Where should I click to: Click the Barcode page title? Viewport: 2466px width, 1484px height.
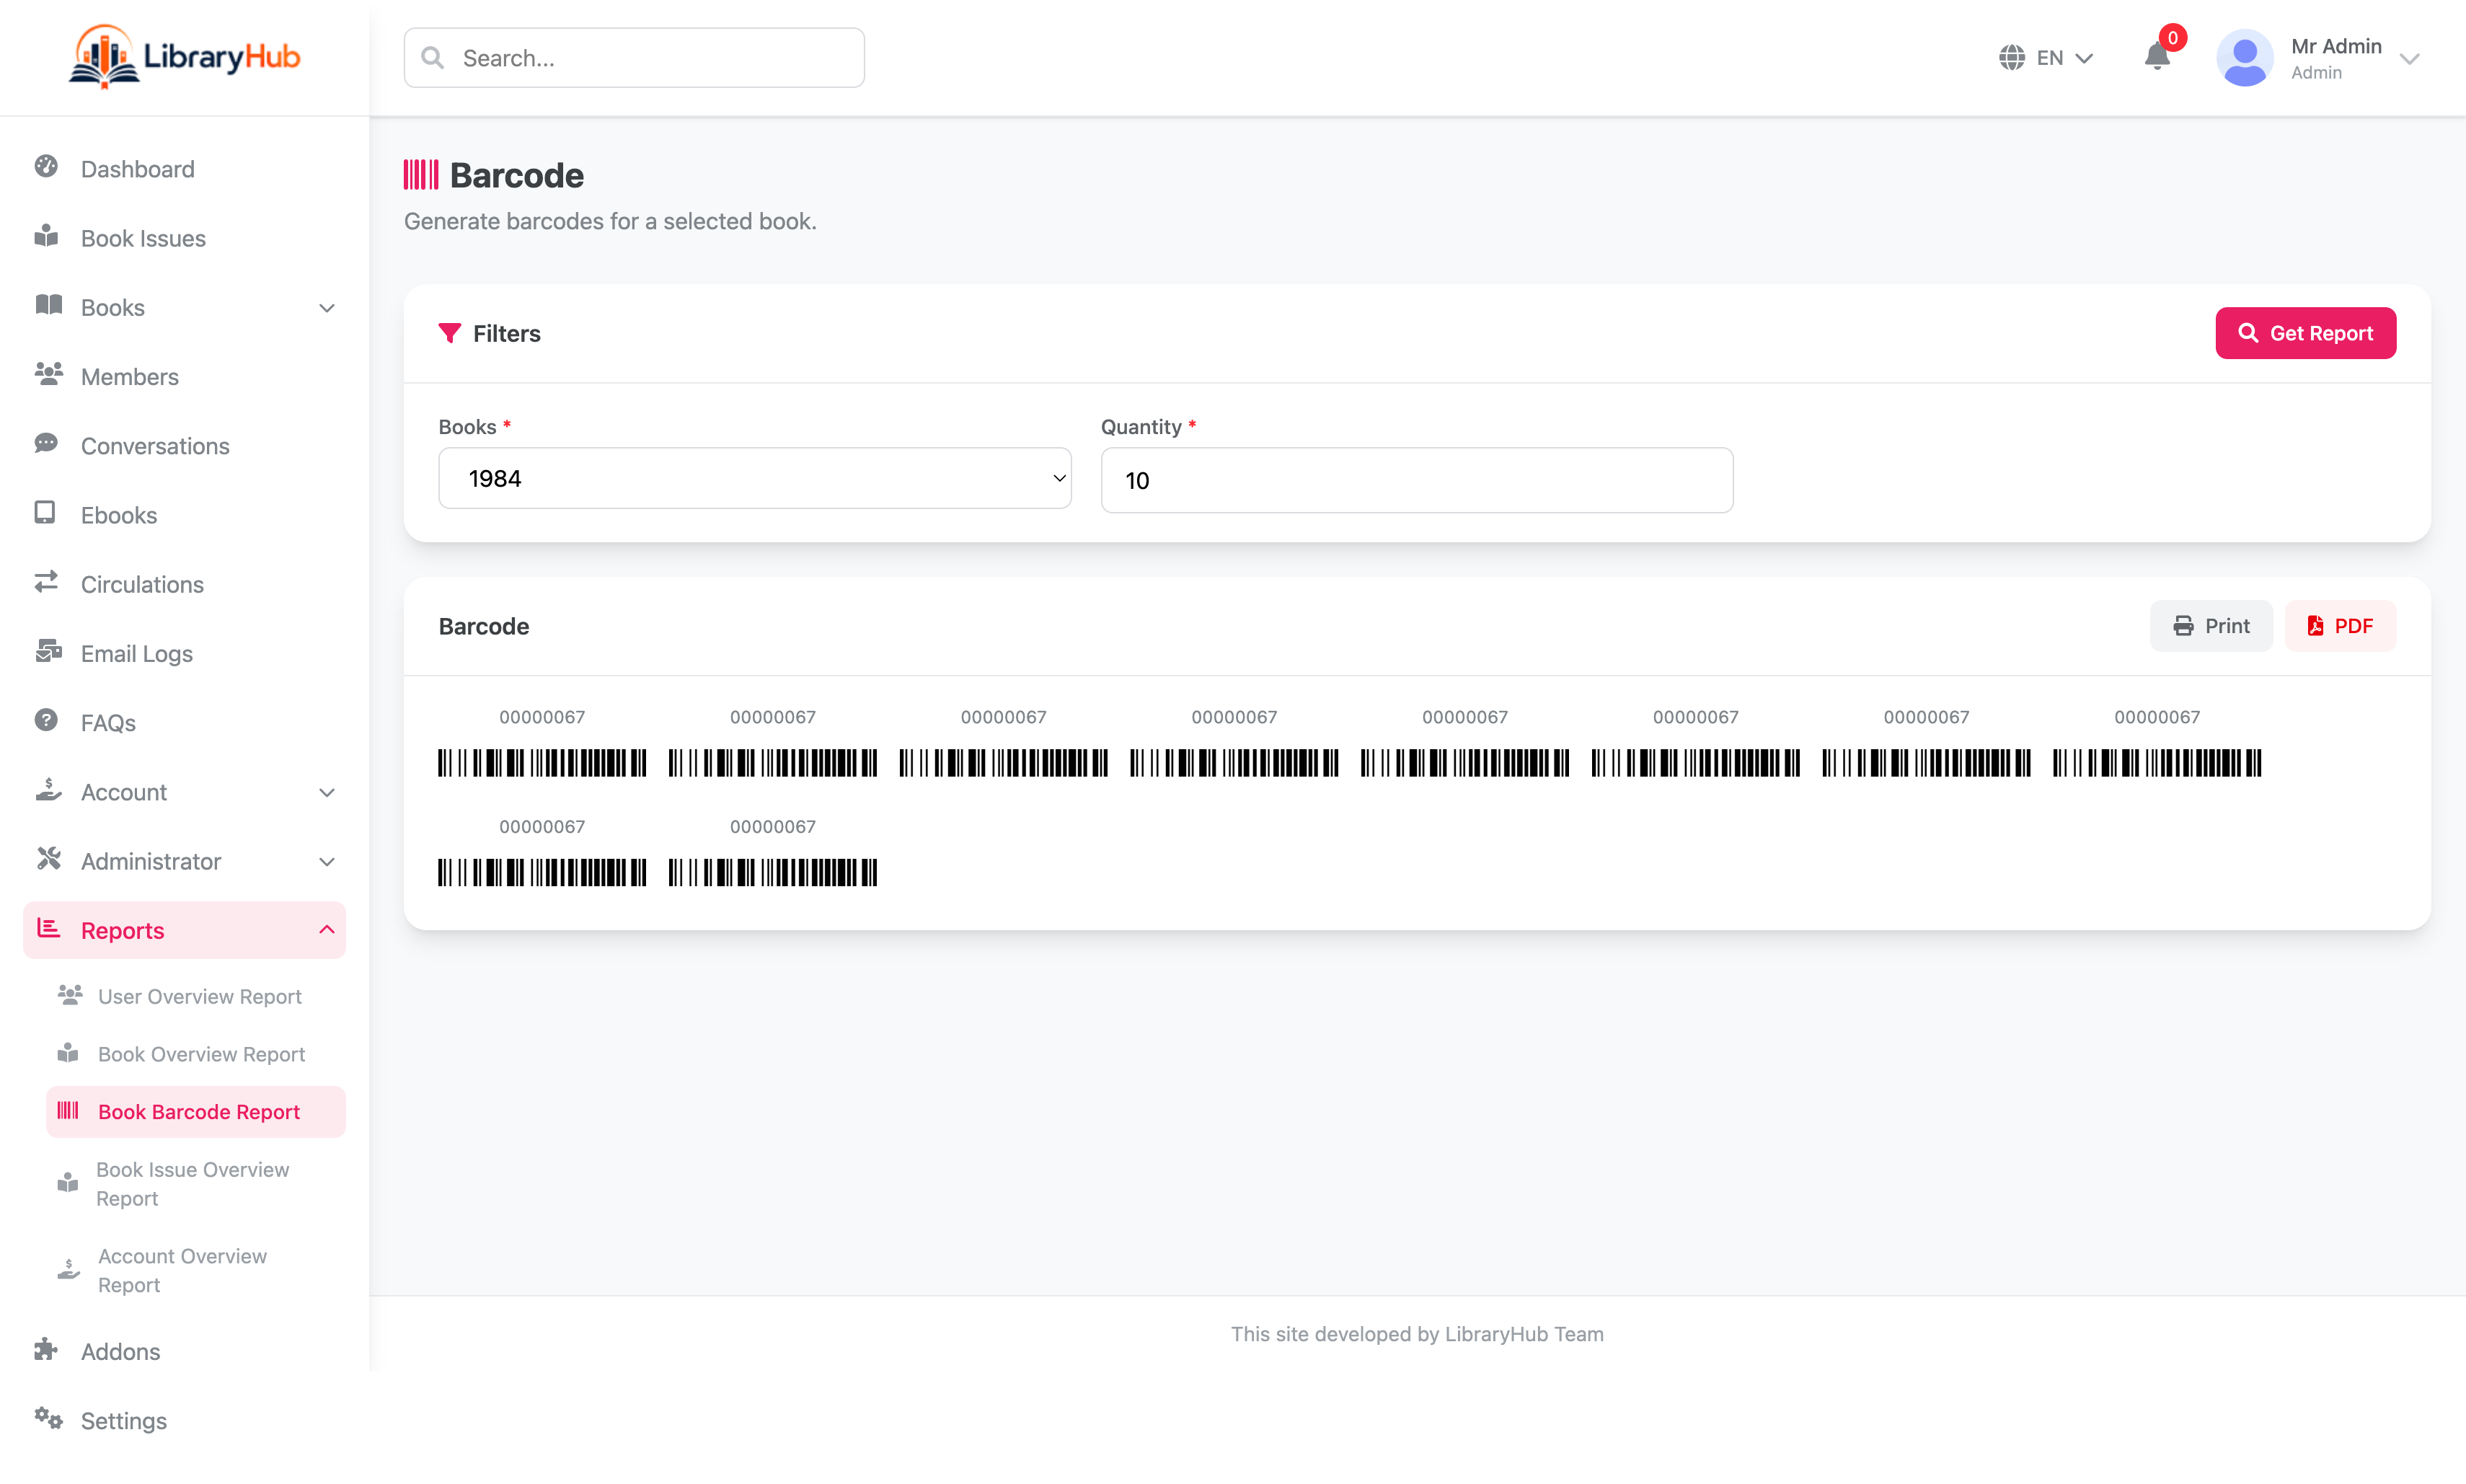point(517,175)
